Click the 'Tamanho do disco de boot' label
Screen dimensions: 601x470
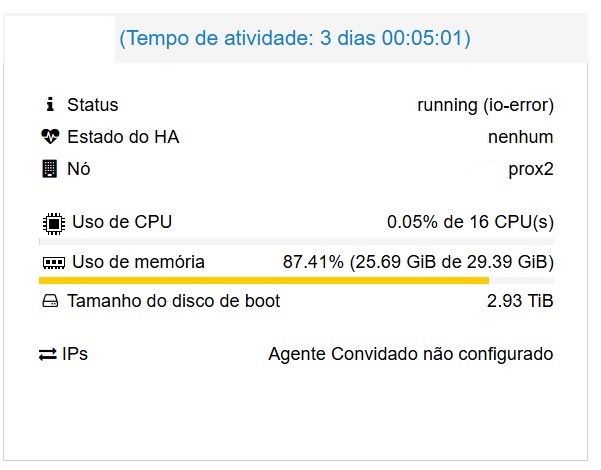point(174,301)
